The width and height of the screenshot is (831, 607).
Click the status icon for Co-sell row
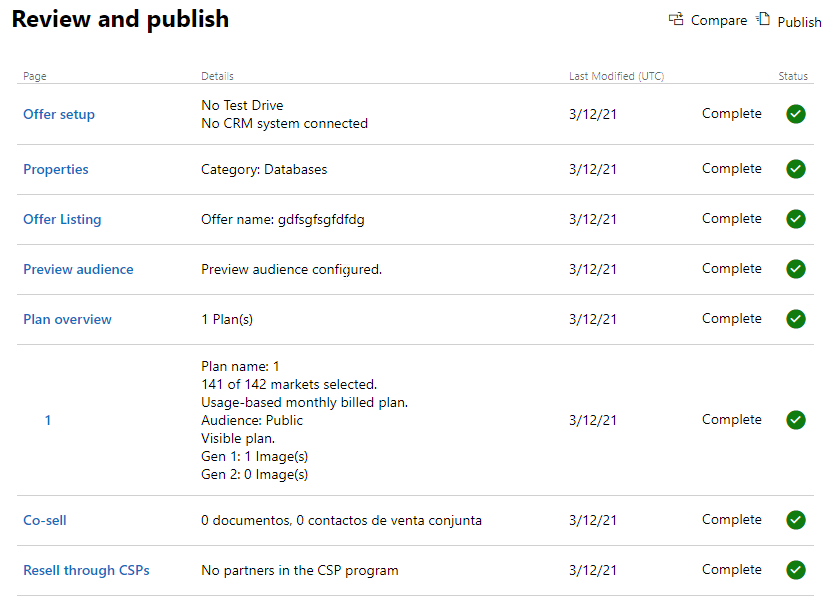click(x=796, y=520)
